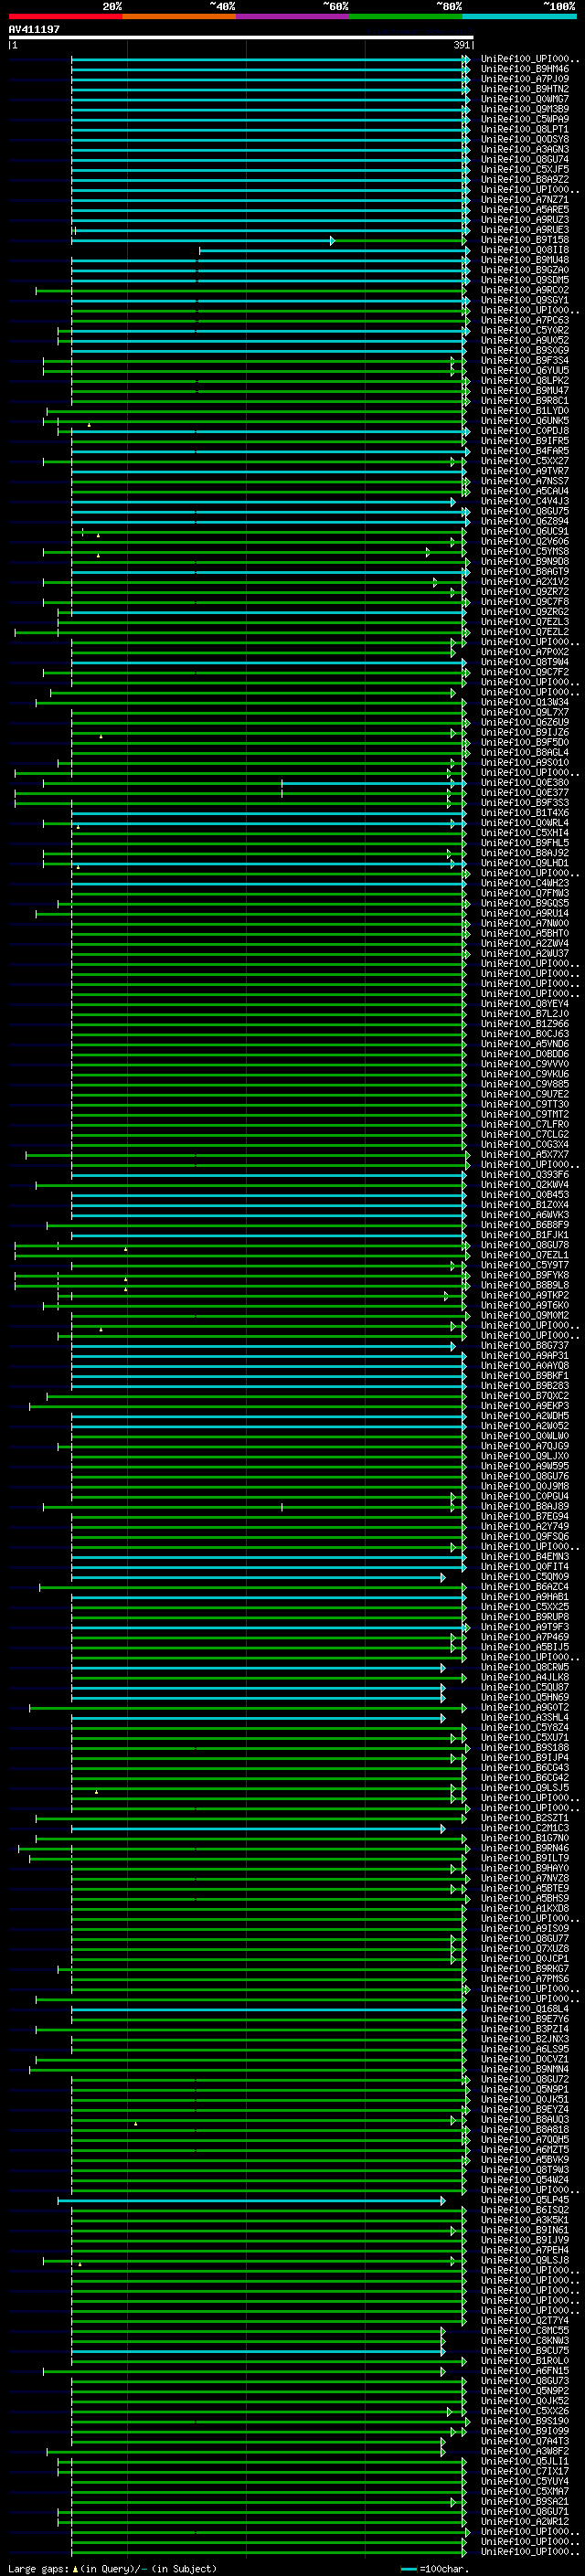Viewport: 585px width, 2576px height.
Task: Select hit label UniRef100_A5X7X7
Action: tap(525, 1155)
